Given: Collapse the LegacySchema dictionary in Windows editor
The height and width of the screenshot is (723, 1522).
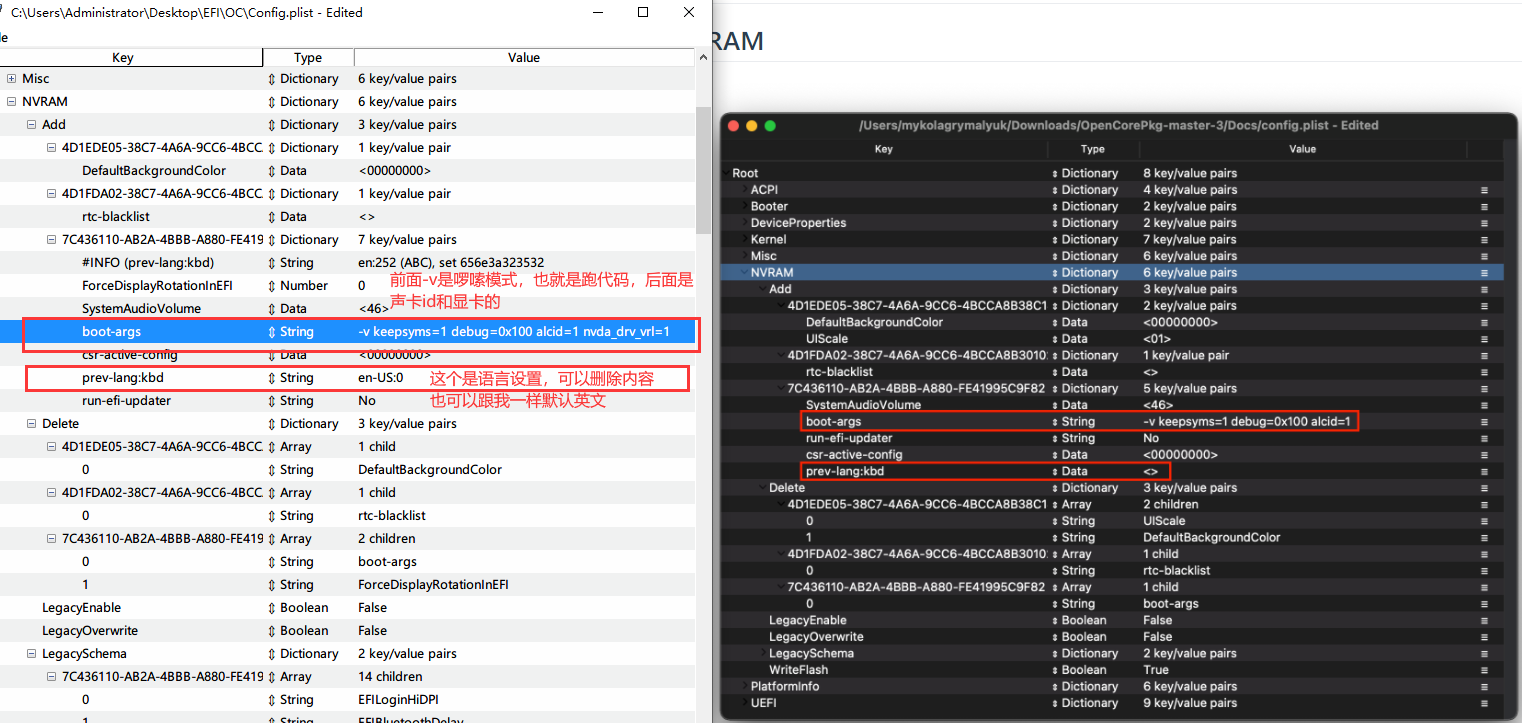Looking at the screenshot, I should 31,654.
